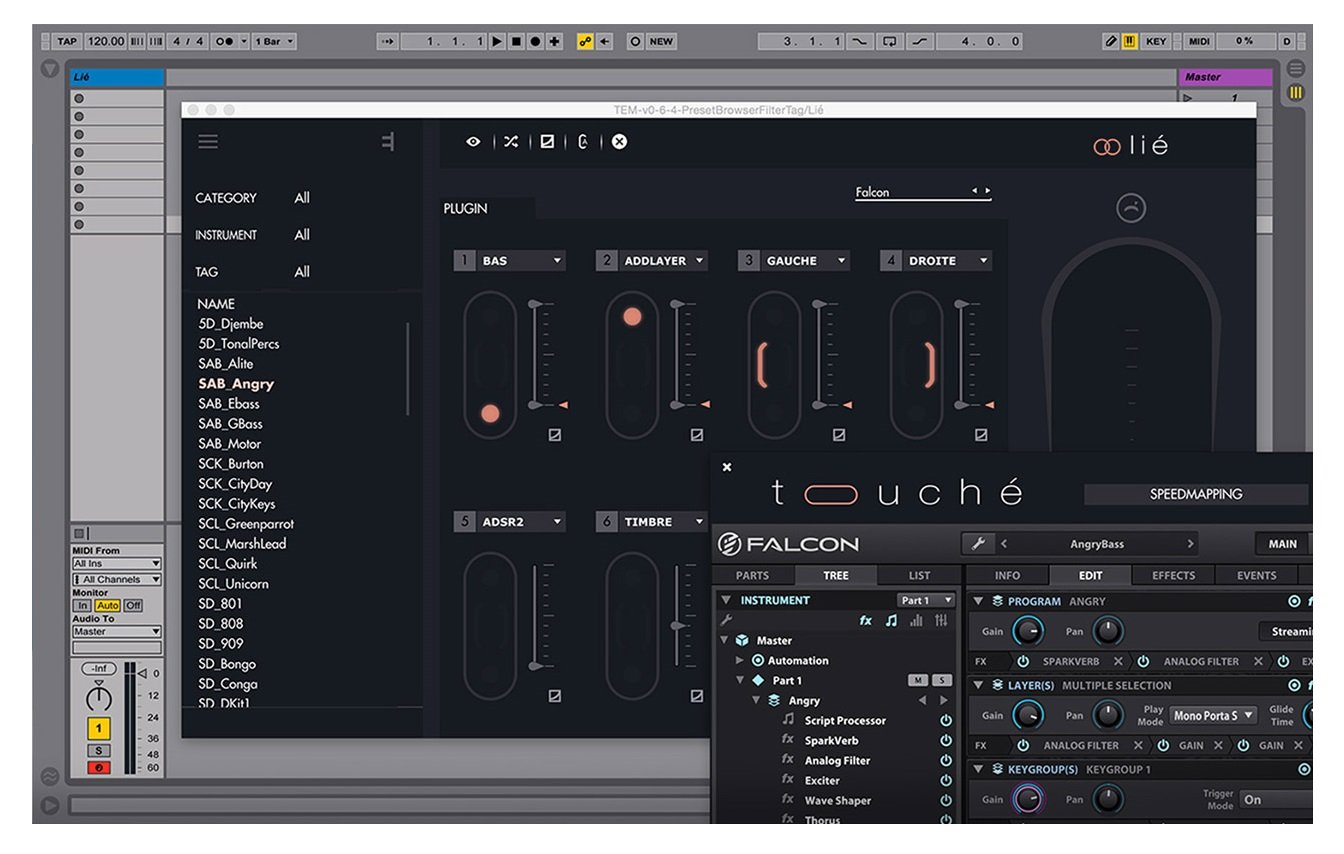Go to next preset after AngryBass

coord(1190,544)
